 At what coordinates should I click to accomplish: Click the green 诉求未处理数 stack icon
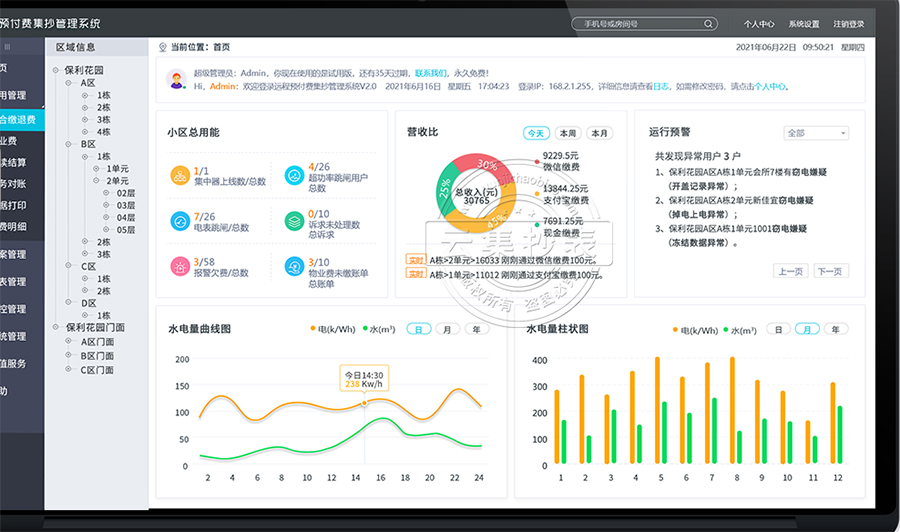pyautogui.click(x=293, y=220)
